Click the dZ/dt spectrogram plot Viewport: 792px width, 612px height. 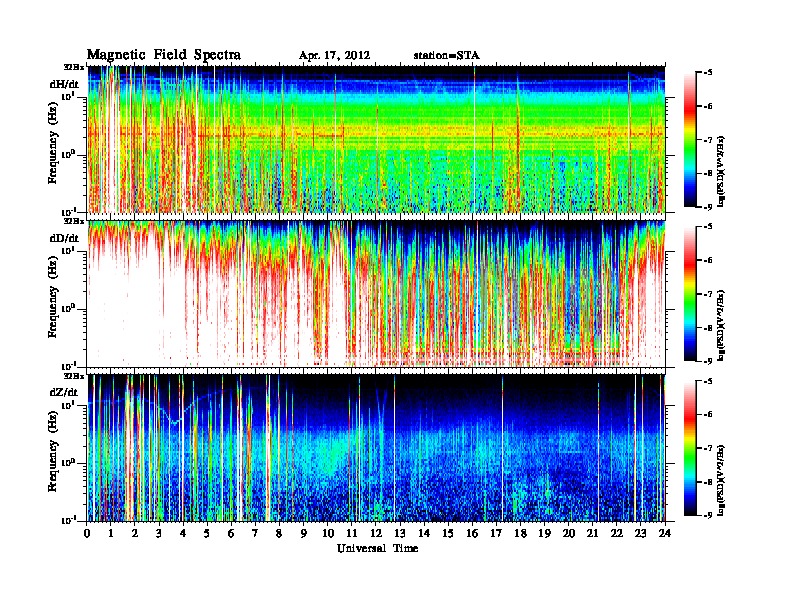tap(376, 448)
